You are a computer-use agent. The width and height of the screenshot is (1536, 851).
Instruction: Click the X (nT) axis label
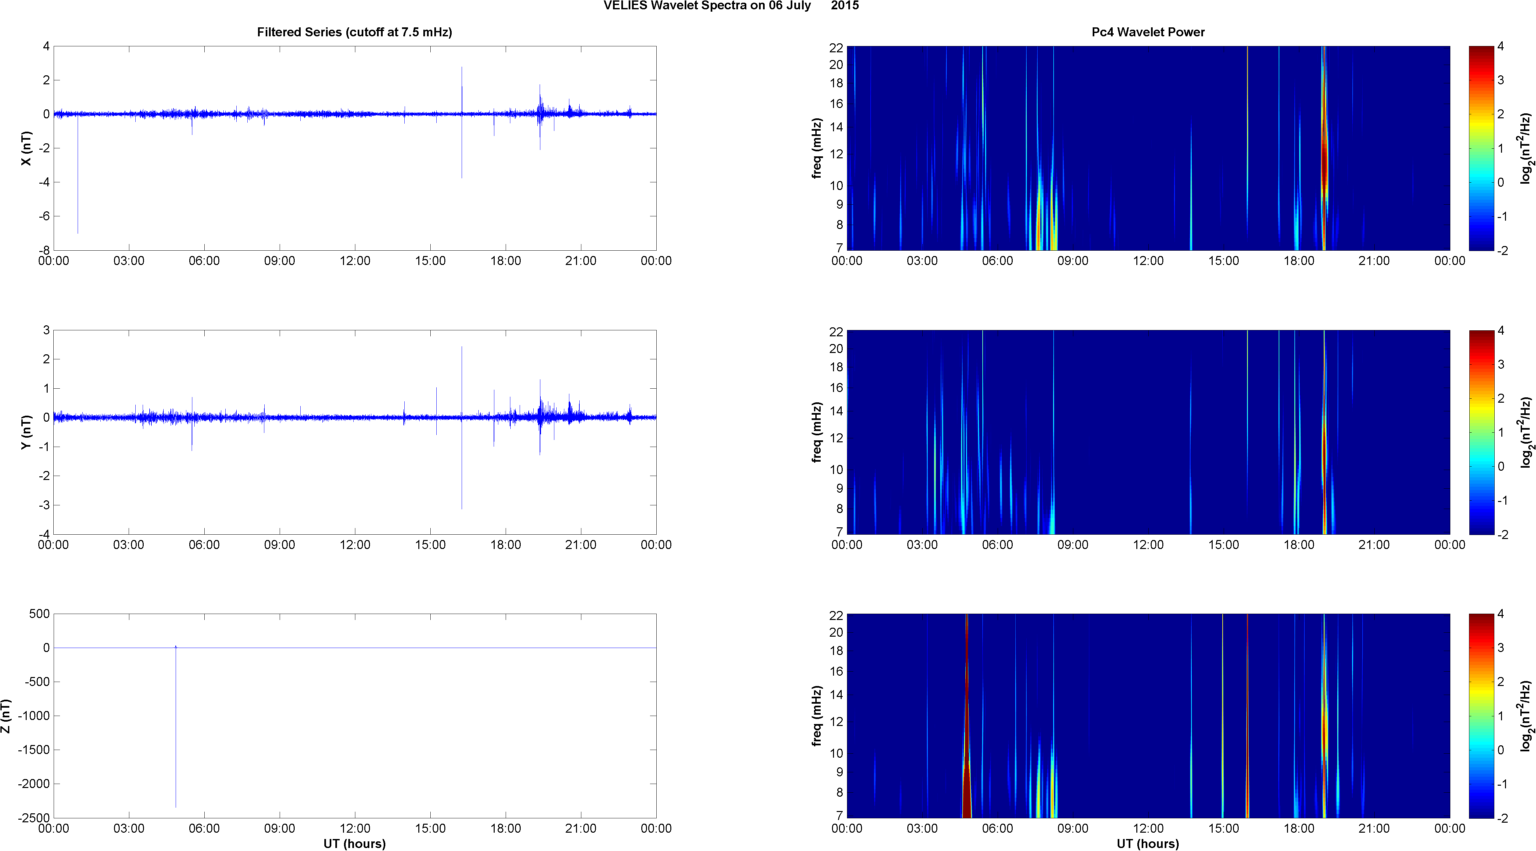(x=27, y=148)
